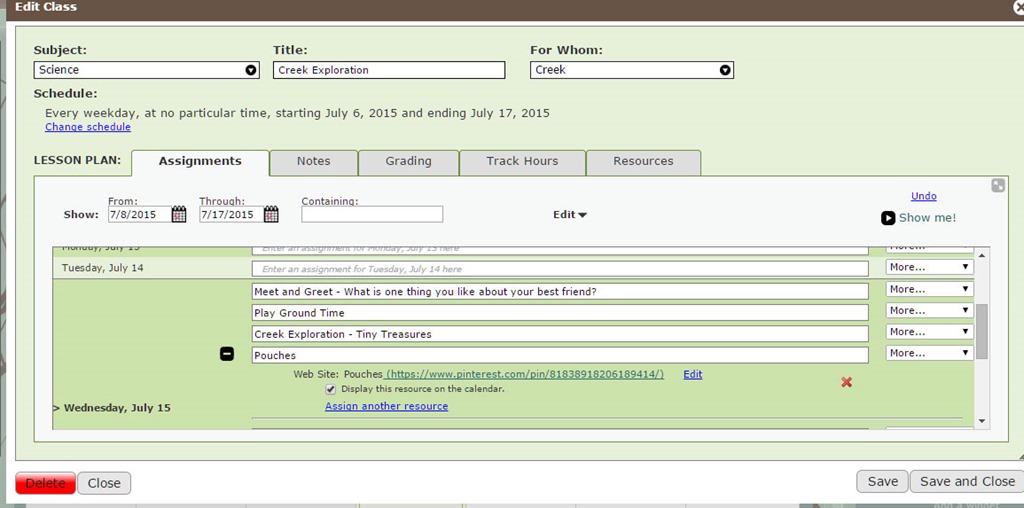Viewport: 1024px width, 508px height.
Task: Switch to the Grading tab
Action: [x=408, y=161]
